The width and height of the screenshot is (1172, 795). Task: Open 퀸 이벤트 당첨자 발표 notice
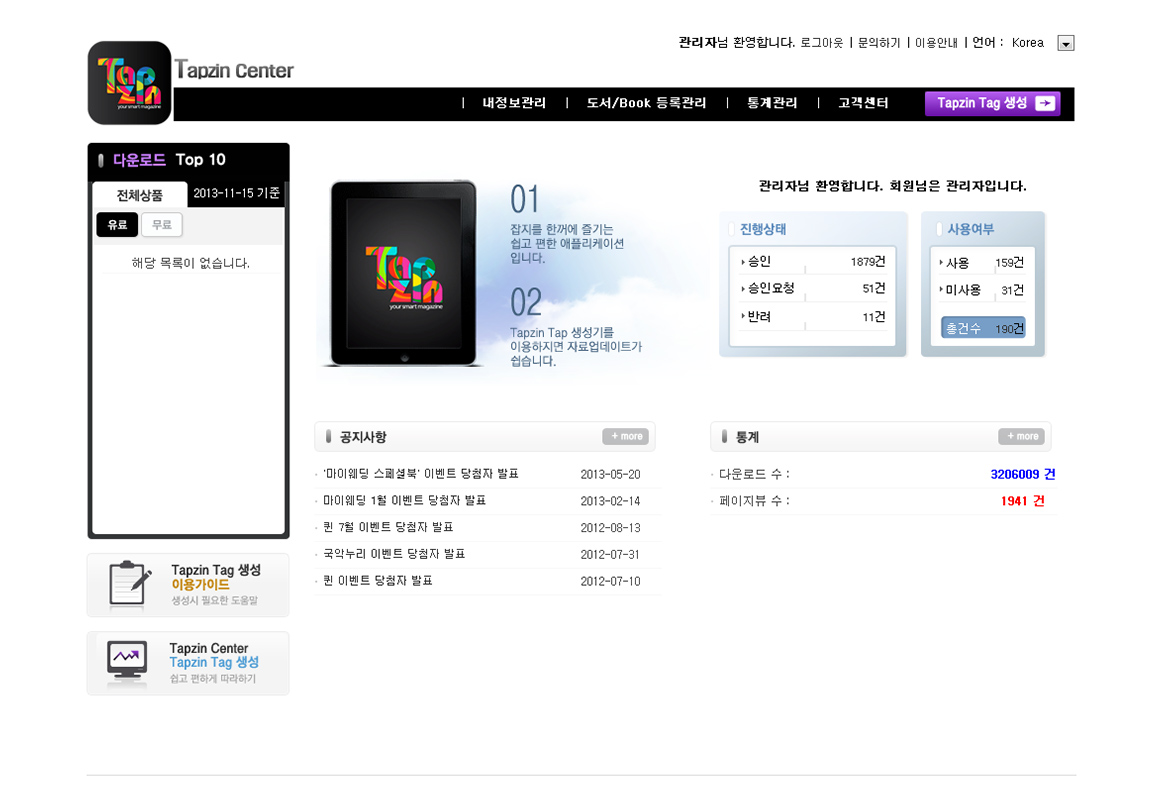tap(377, 581)
